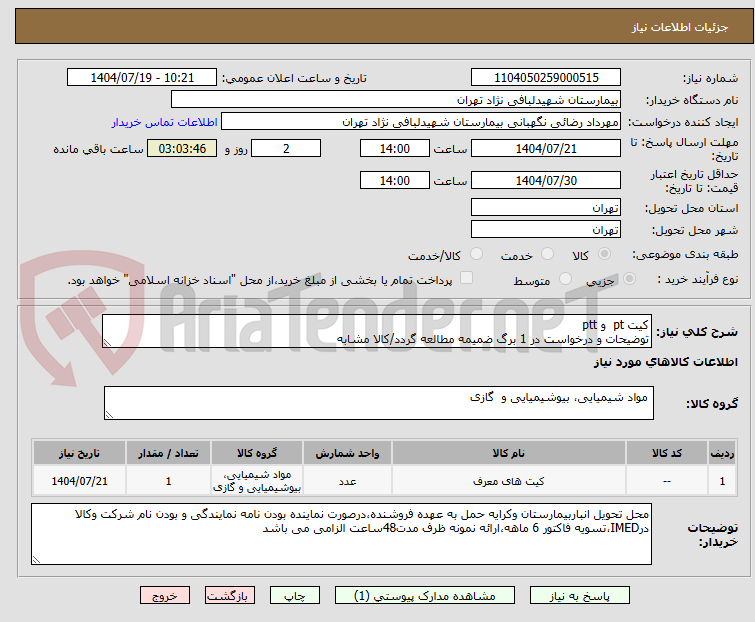755x622 pixels.
Task: Select the cell کیت های معرف
Action: point(508,481)
